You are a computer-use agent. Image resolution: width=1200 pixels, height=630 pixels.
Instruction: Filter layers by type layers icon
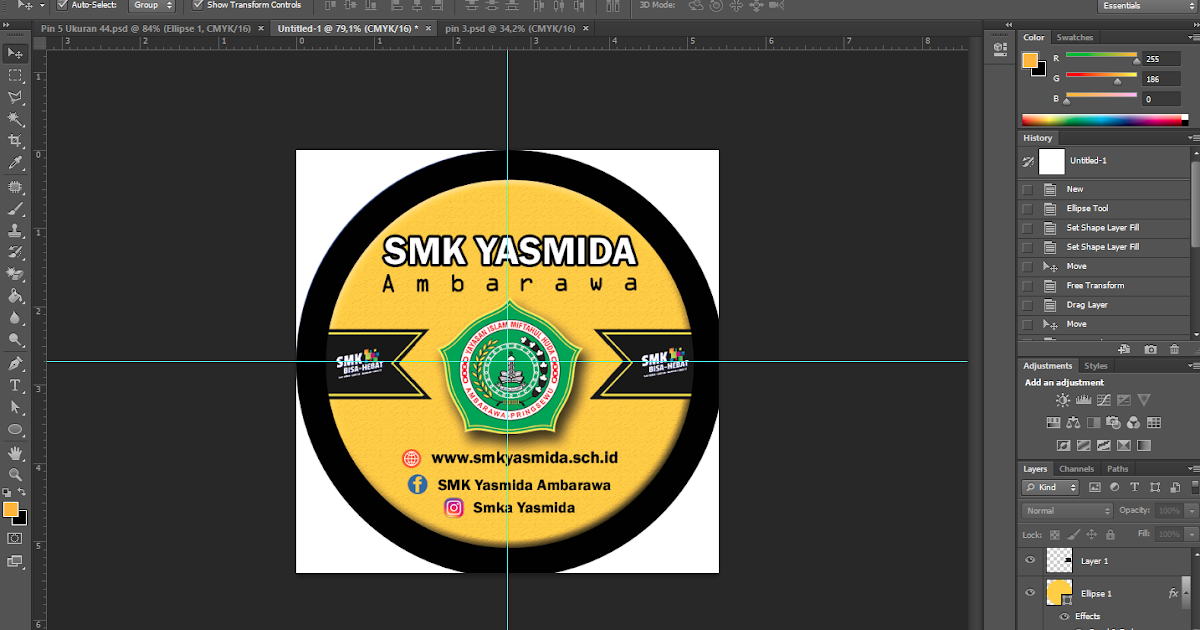[1134, 487]
